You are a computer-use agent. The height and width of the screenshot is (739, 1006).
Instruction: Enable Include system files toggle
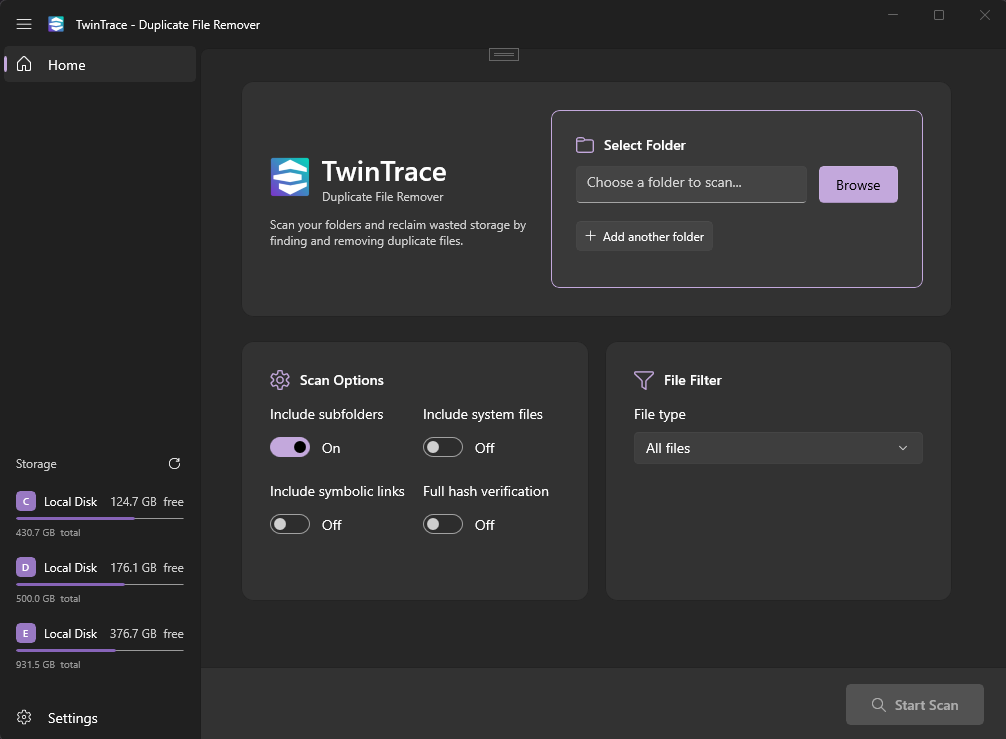pos(443,447)
